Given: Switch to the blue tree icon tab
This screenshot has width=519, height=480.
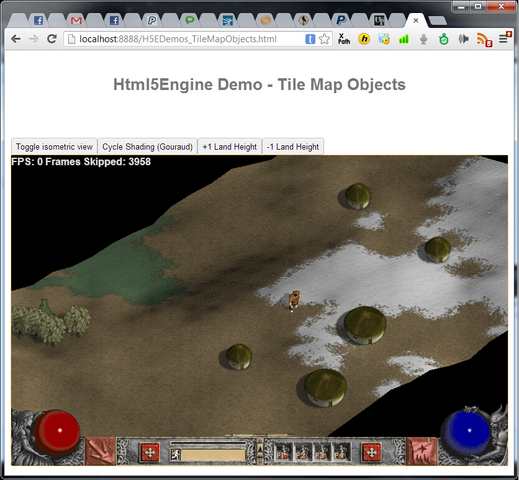Looking at the screenshot, I should (228, 21).
